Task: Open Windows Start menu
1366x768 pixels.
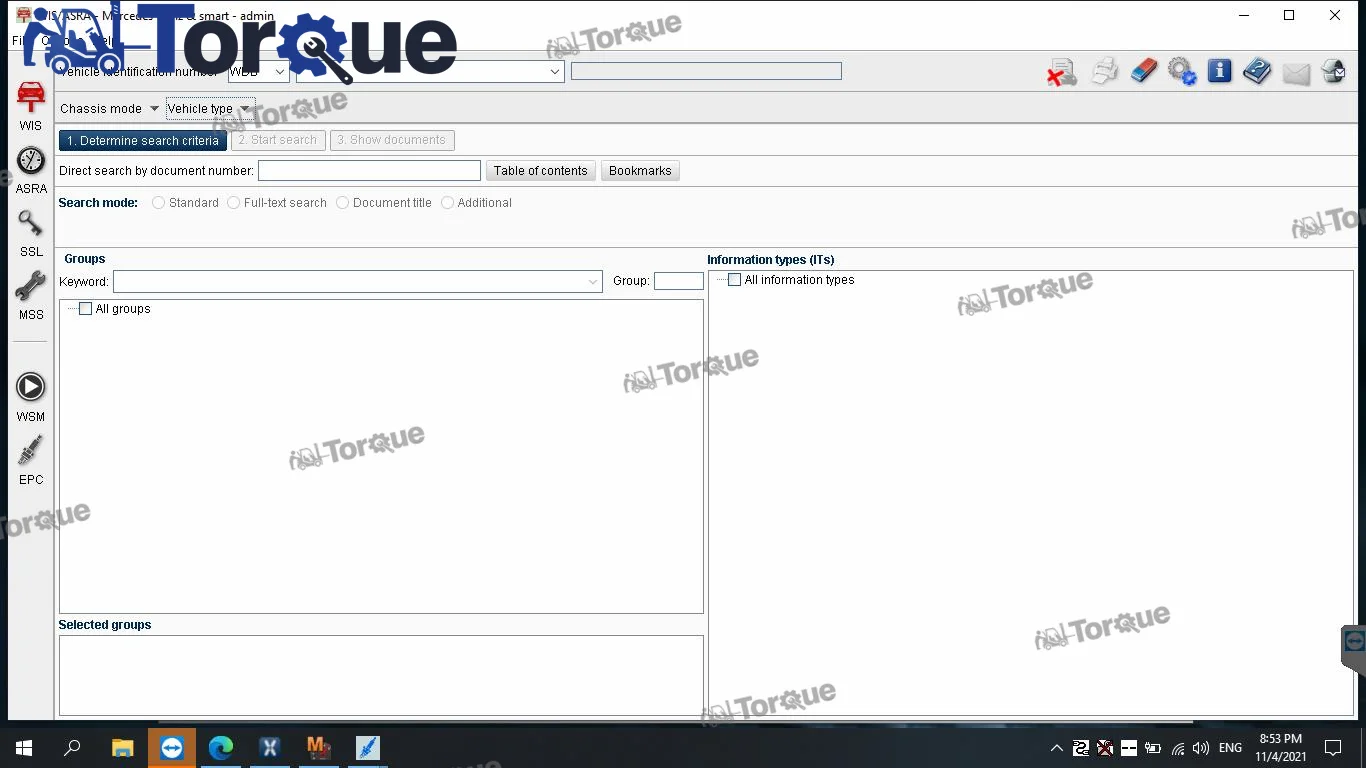Action: pyautogui.click(x=24, y=747)
